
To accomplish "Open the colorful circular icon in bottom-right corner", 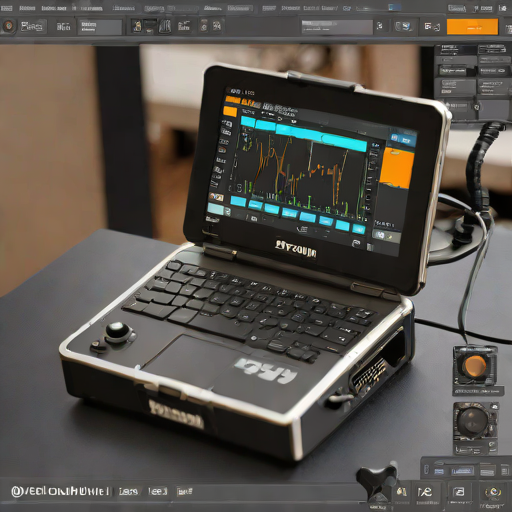I will [494, 492].
